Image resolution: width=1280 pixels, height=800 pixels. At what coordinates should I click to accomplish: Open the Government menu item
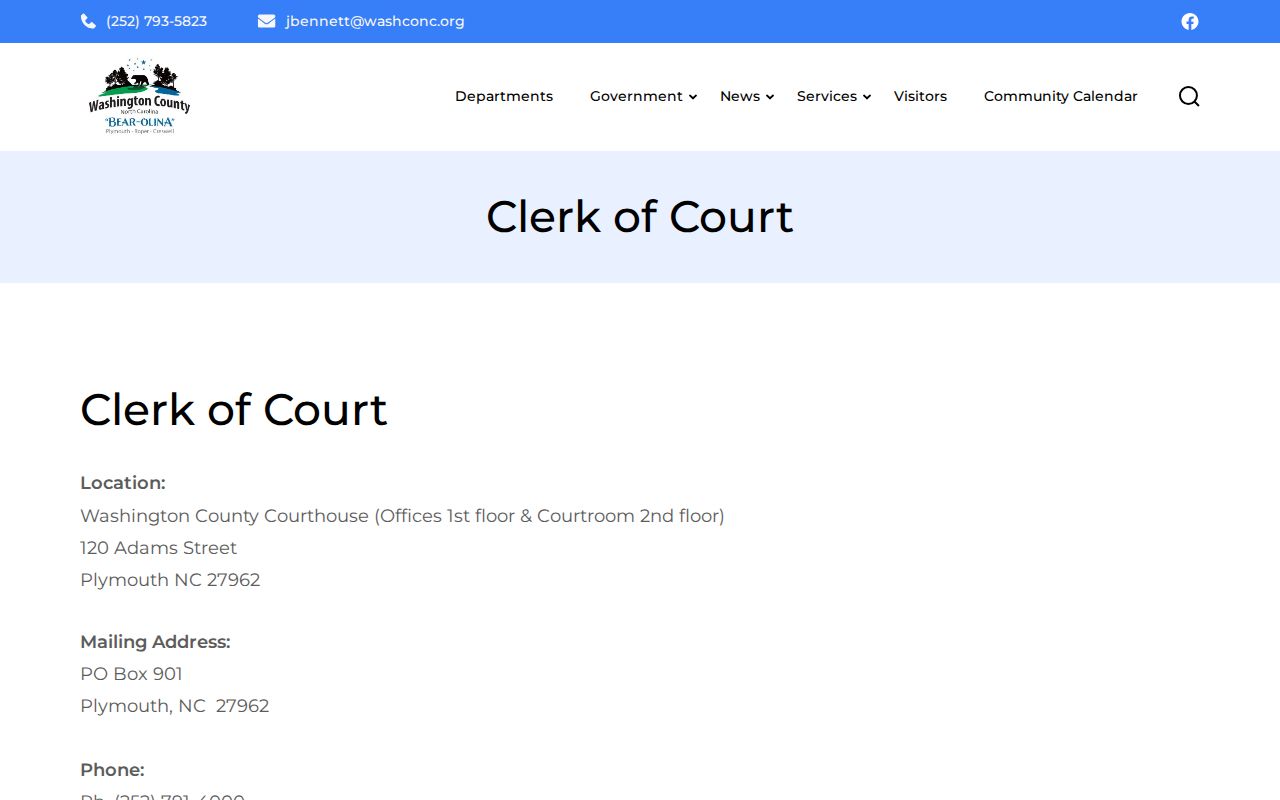[636, 96]
